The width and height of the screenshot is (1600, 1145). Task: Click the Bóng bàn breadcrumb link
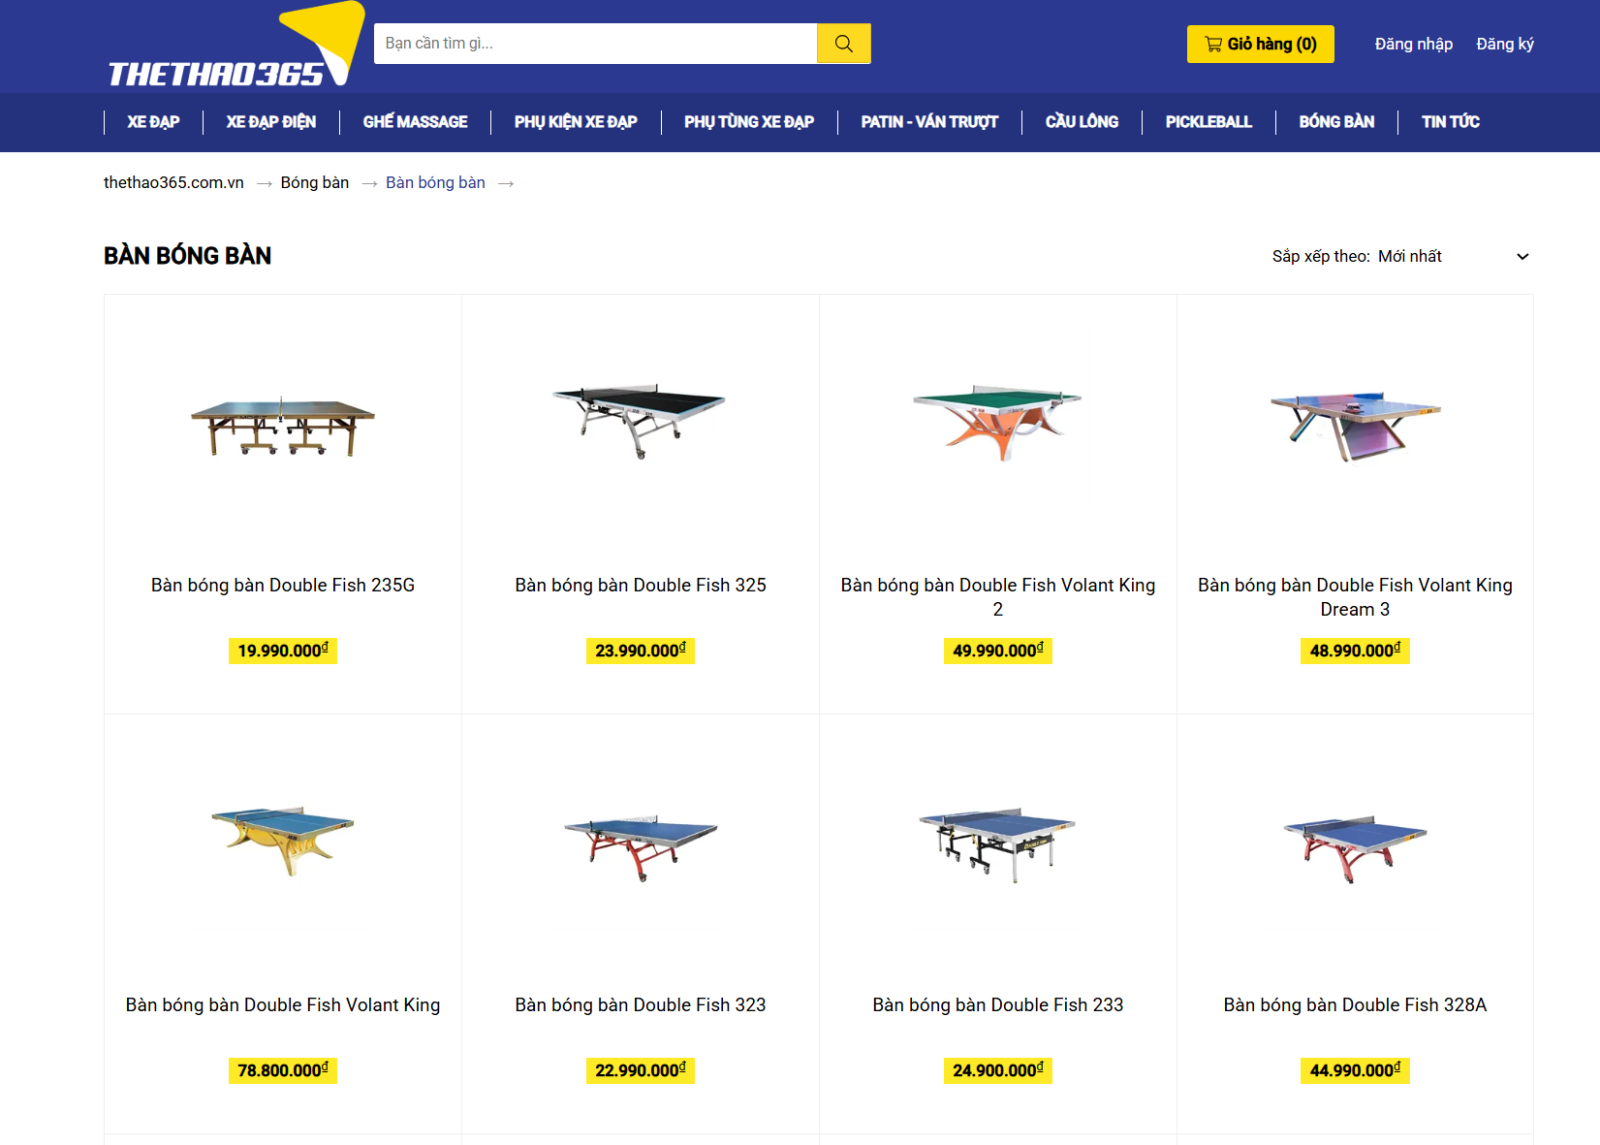(315, 183)
